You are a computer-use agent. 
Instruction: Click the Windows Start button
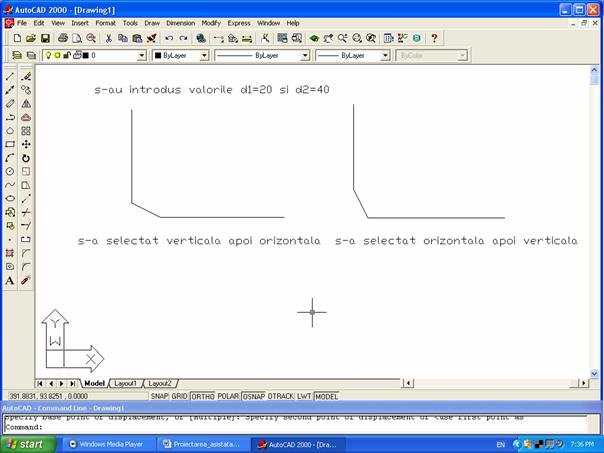click(25, 444)
